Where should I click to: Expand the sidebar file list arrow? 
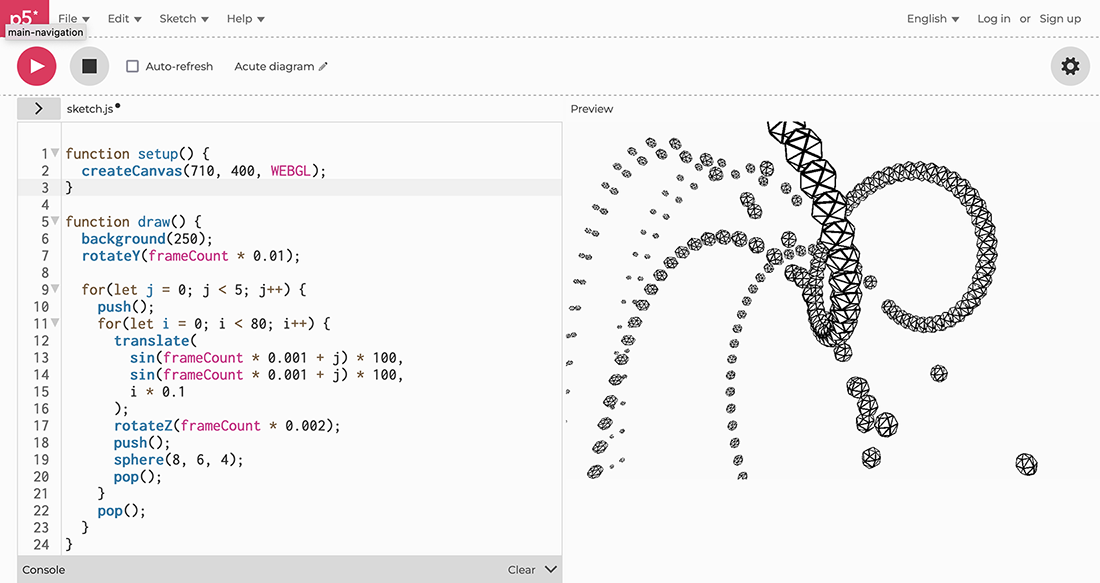point(39,109)
